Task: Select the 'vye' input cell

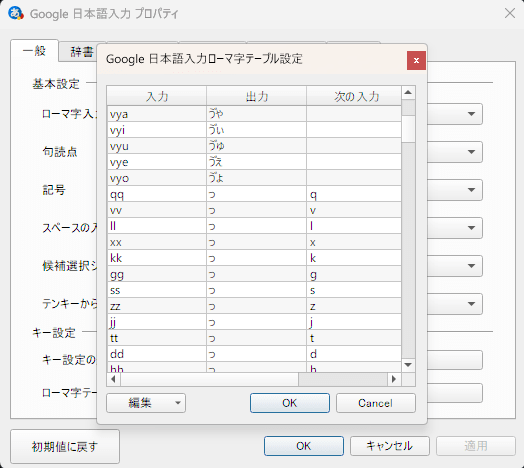Action: [x=157, y=162]
